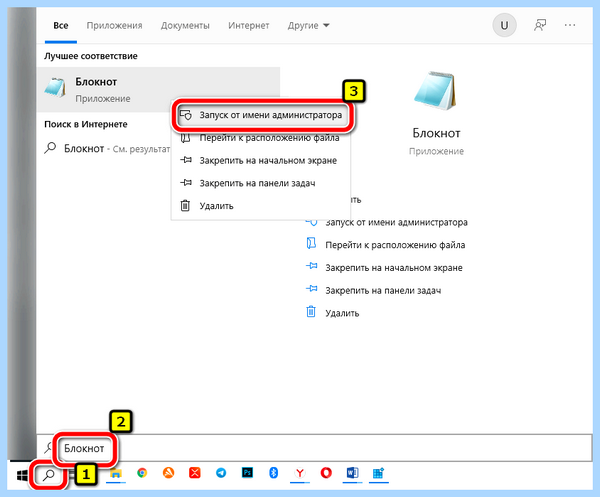The height and width of the screenshot is (497, 600).
Task: Switch to the Документы tab
Action: [x=185, y=25]
